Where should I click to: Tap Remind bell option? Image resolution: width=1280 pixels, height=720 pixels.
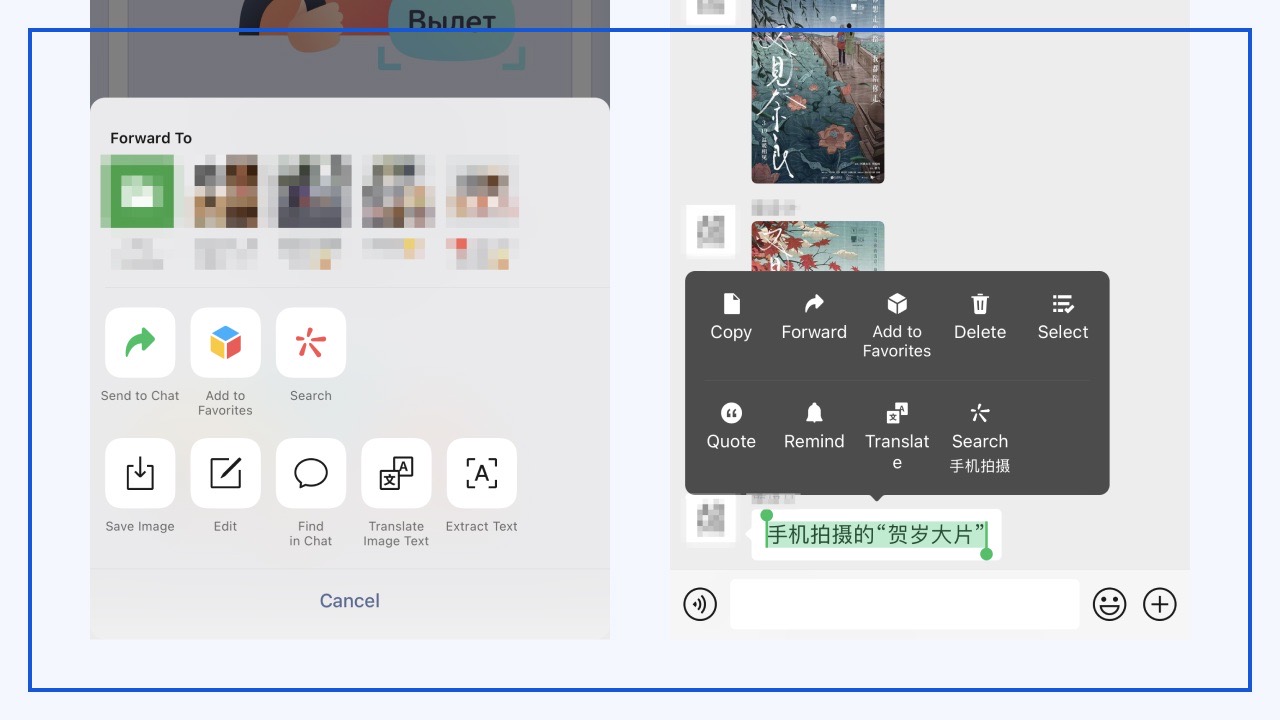[814, 426]
